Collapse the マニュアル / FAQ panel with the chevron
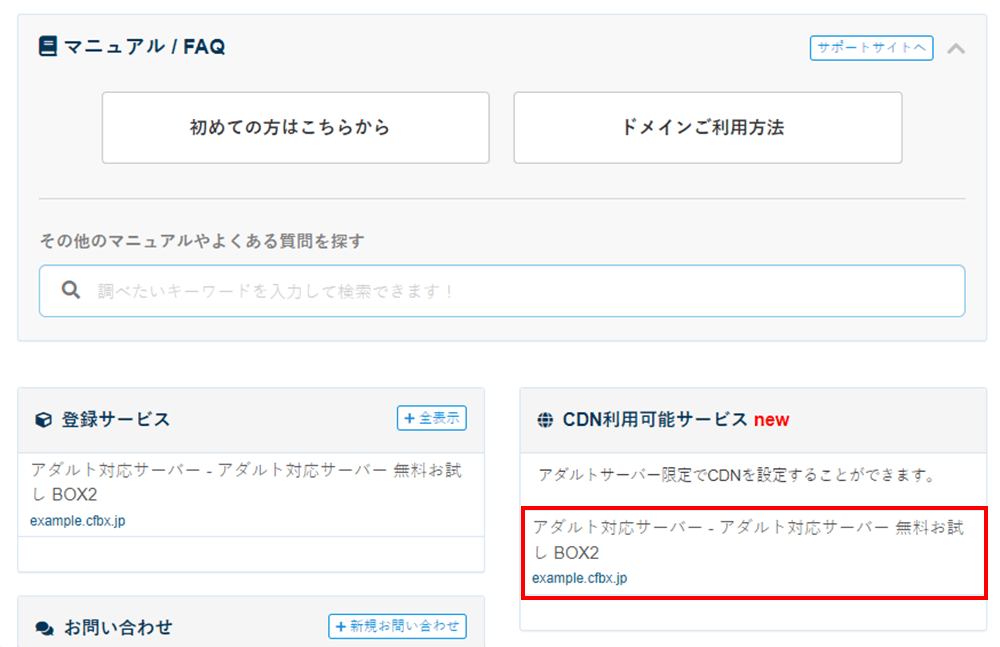 (956, 48)
